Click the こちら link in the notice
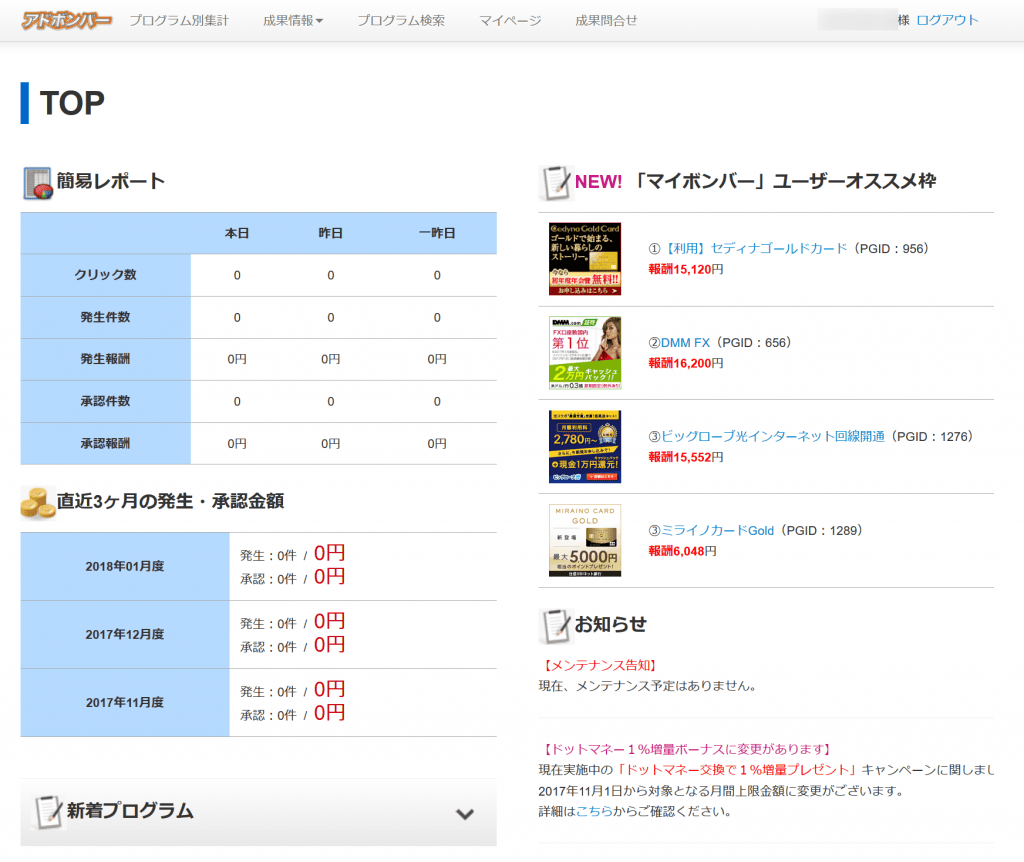The width and height of the screenshot is (1024, 862). tap(594, 812)
